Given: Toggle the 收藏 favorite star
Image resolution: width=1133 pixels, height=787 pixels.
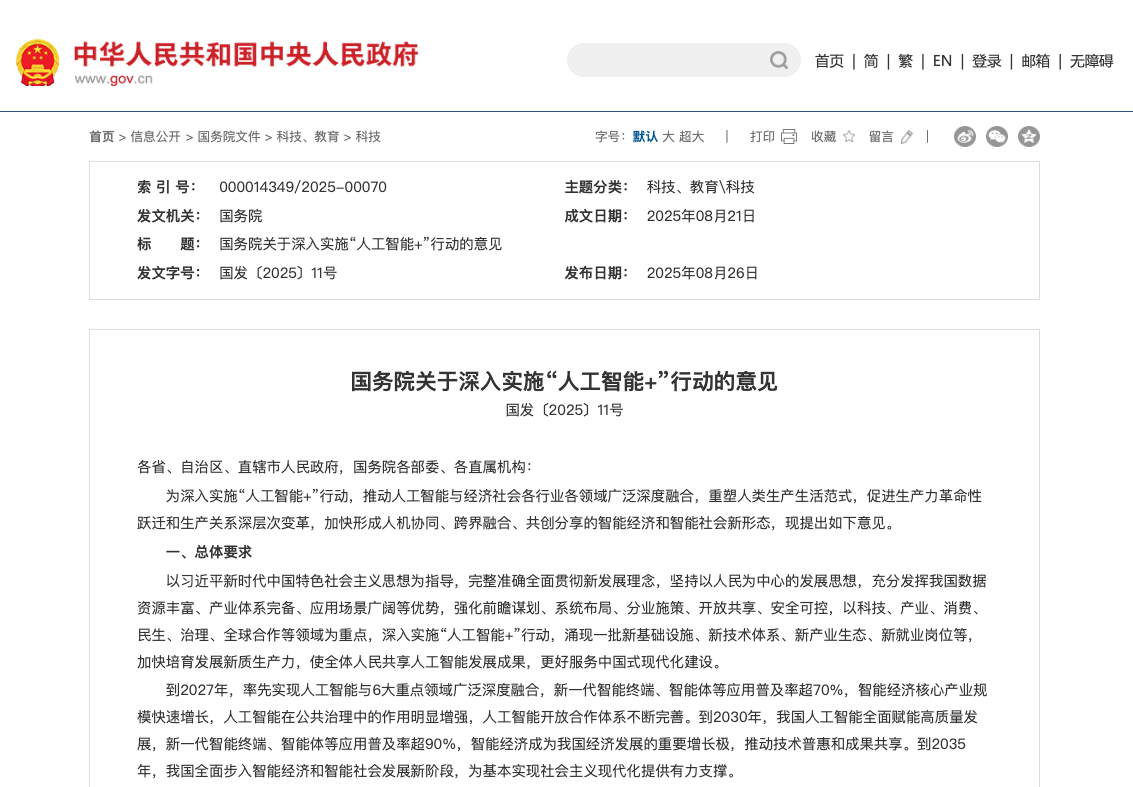Looking at the screenshot, I should pyautogui.click(x=847, y=136).
